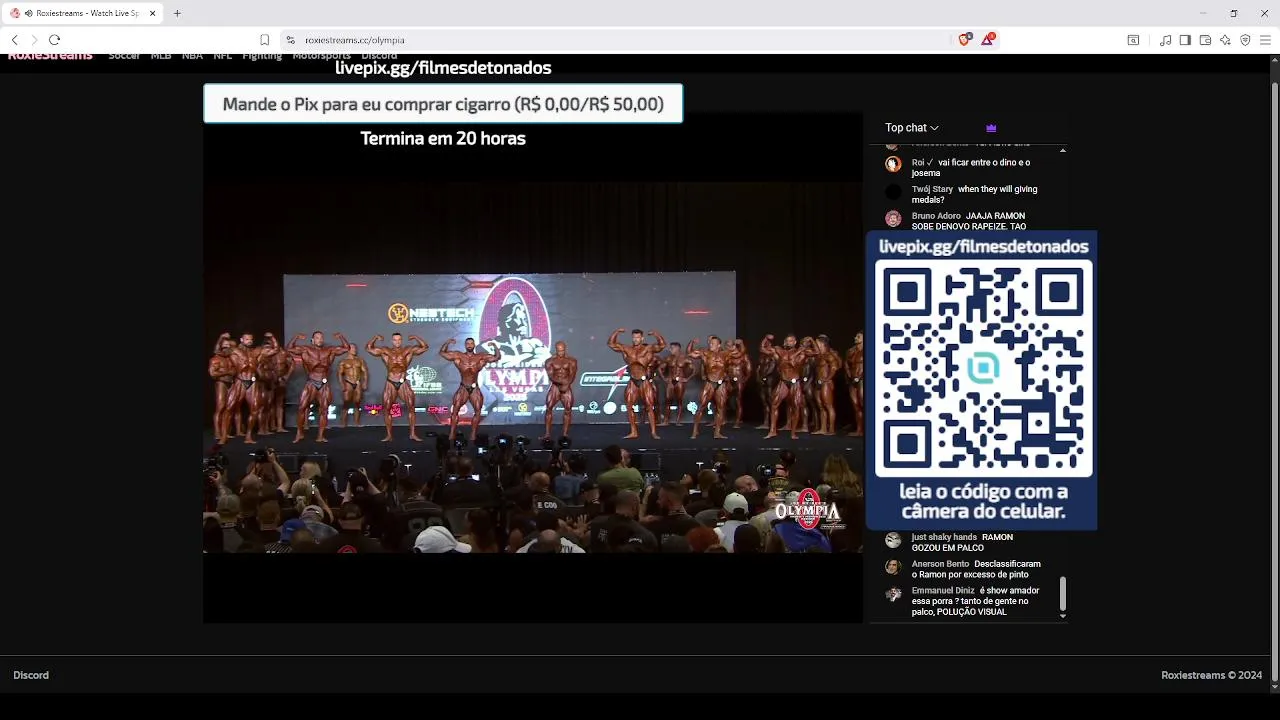Open site information icon beside the URL
This screenshot has width=1280, height=720.
pos(291,40)
